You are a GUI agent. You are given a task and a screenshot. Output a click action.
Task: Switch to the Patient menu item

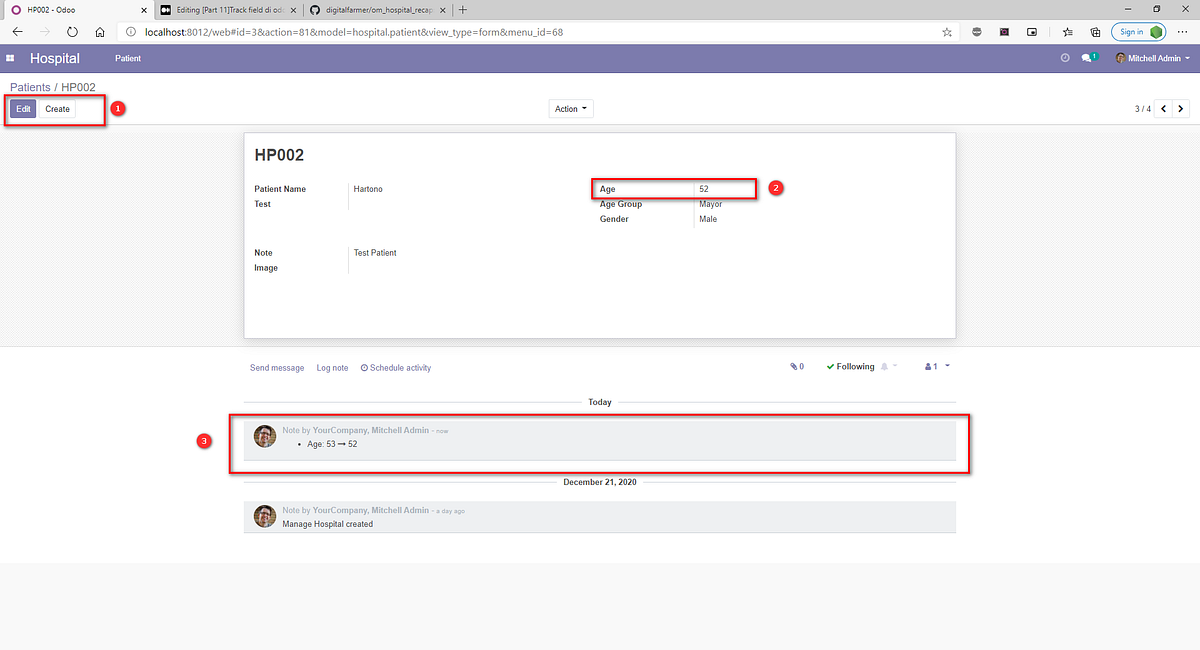point(127,58)
